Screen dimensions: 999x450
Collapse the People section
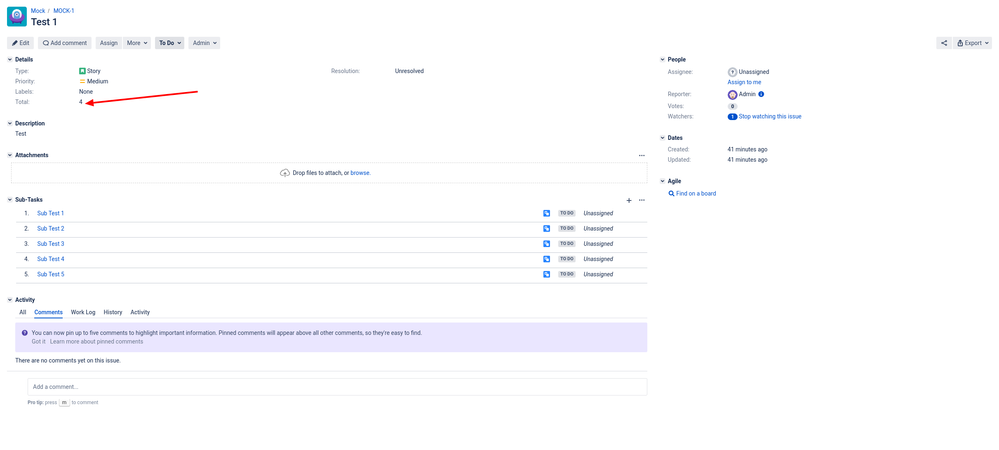663,59
